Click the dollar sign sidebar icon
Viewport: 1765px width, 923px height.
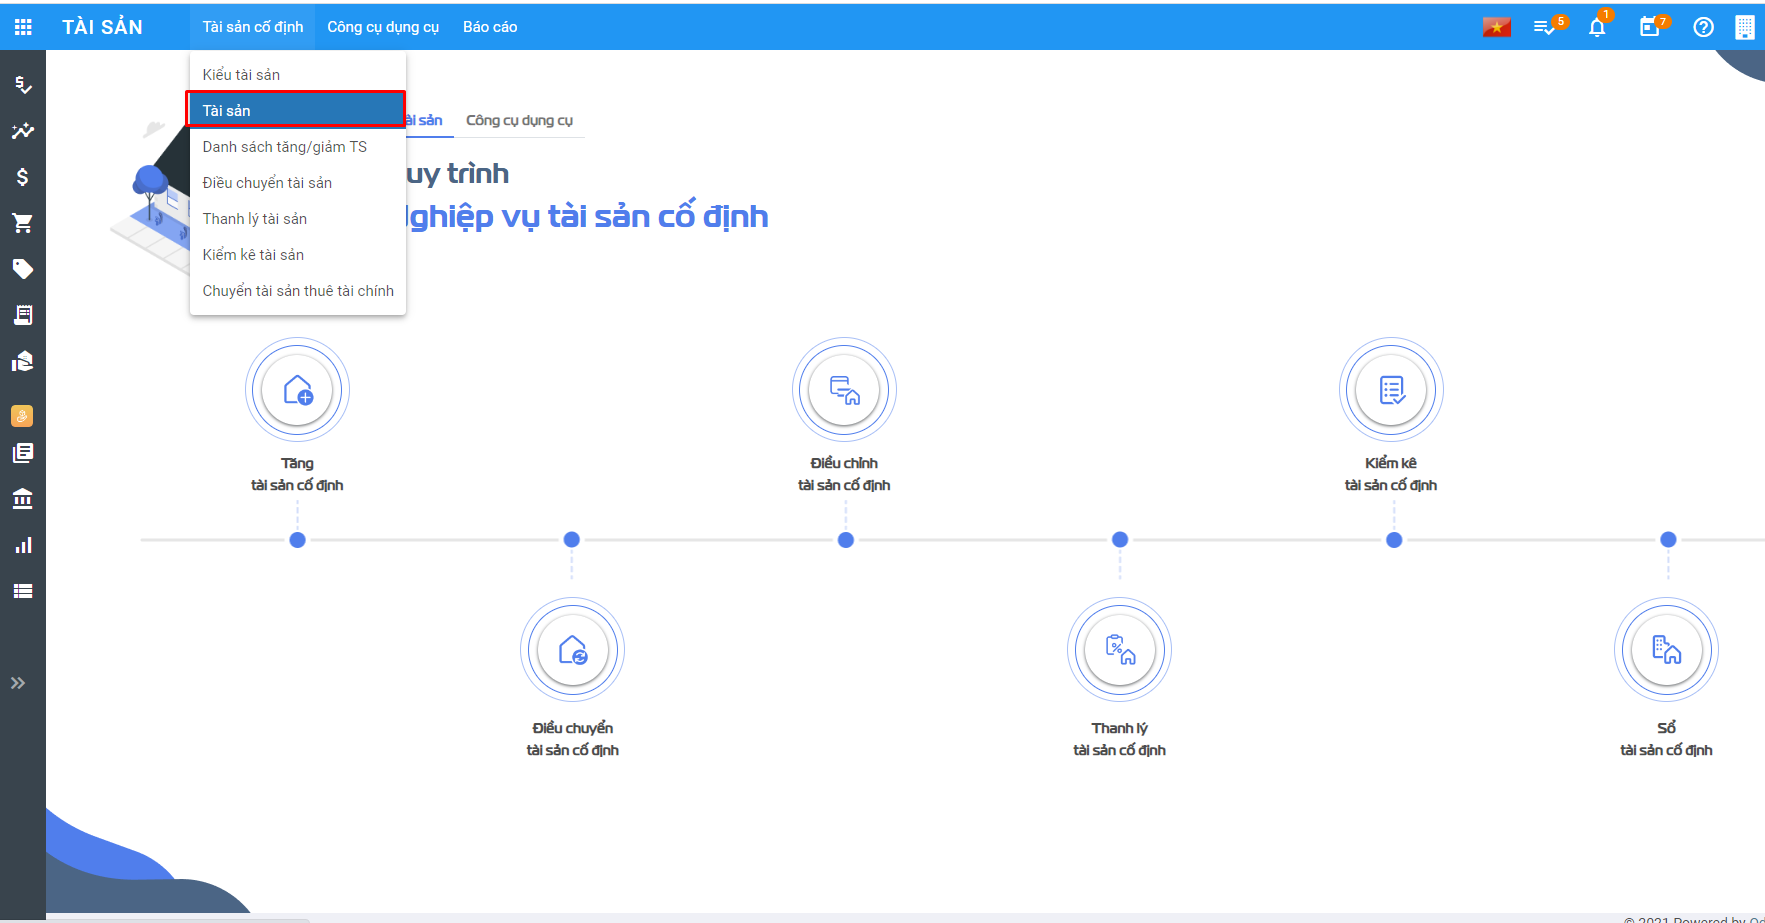tap(22, 177)
